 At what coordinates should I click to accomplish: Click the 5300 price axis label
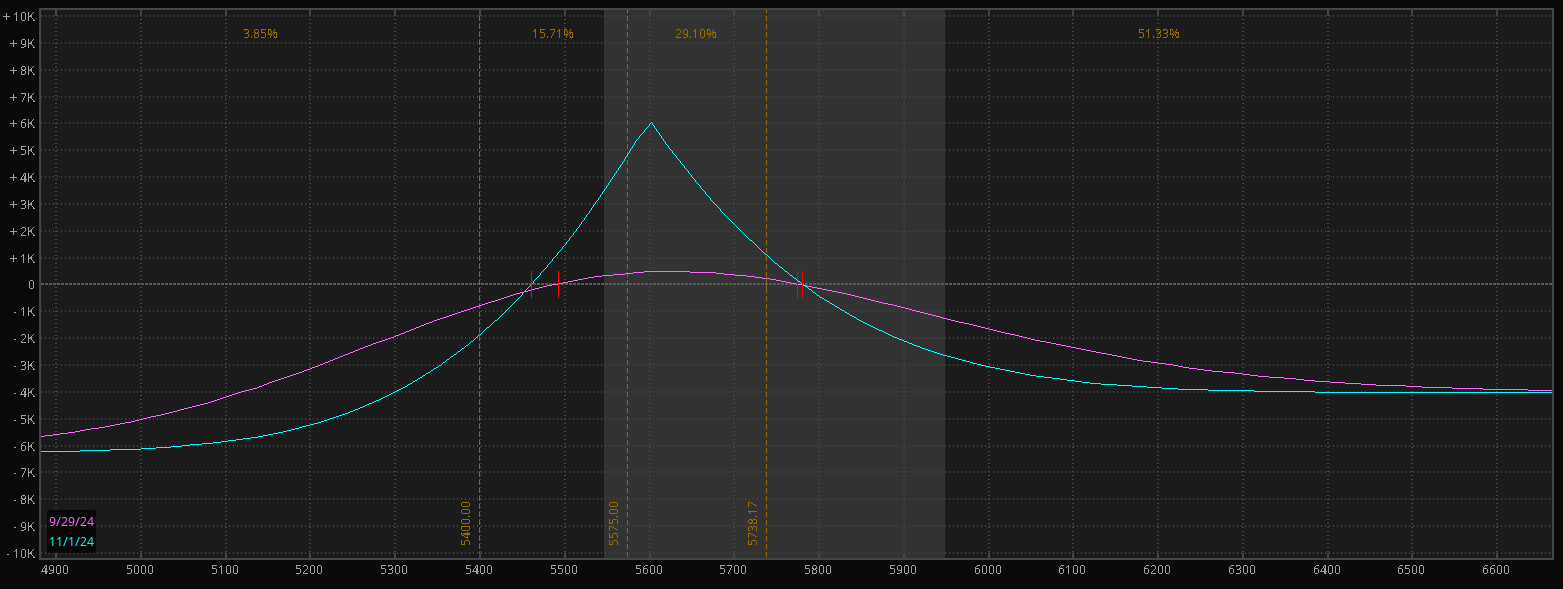pos(395,569)
